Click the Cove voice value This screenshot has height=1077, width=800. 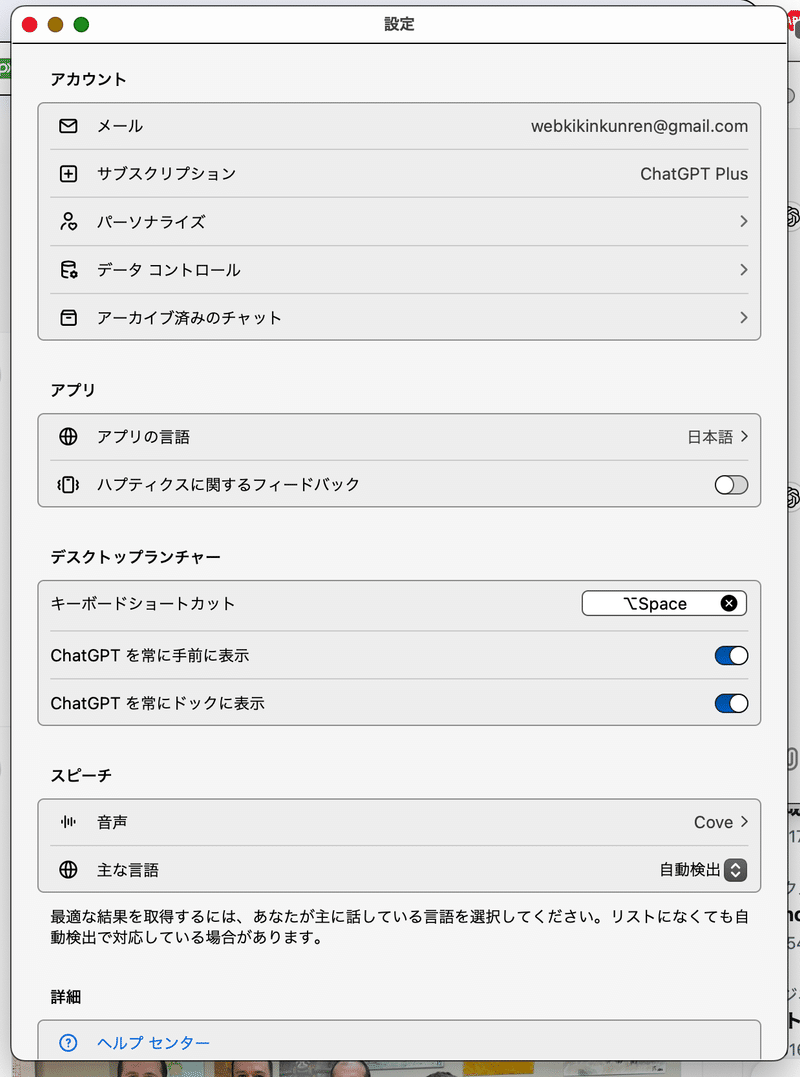[713, 821]
